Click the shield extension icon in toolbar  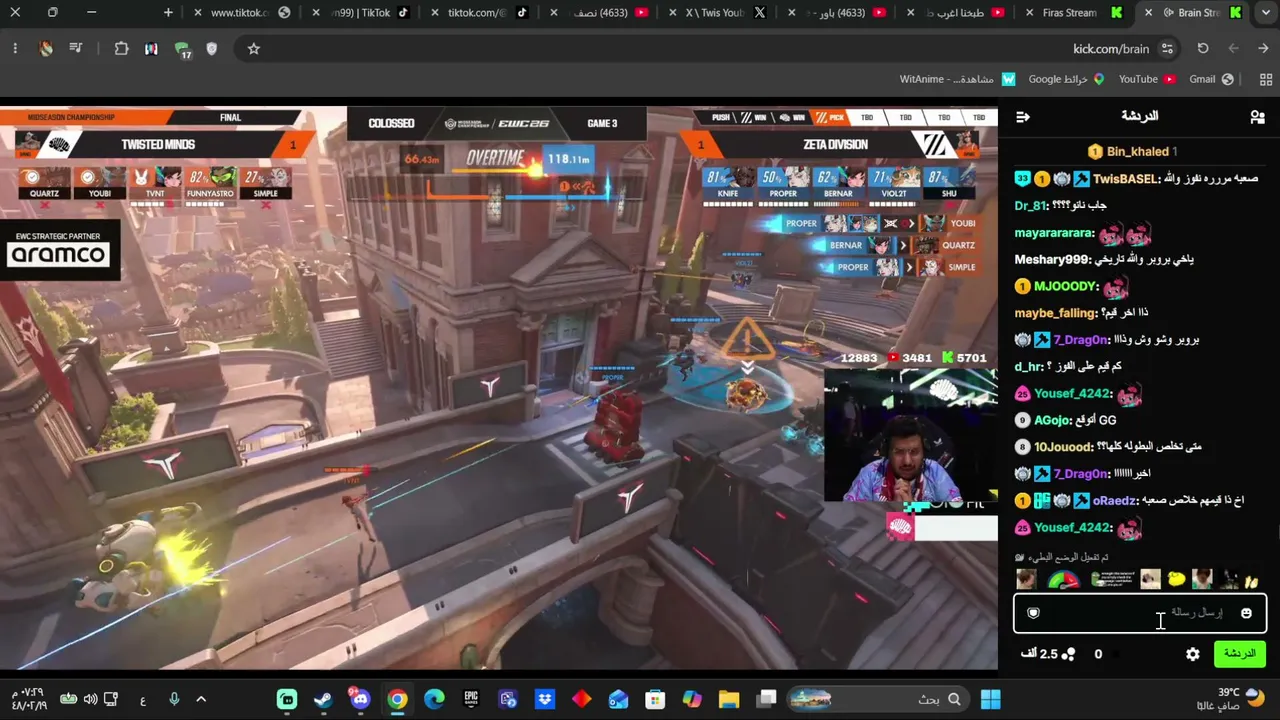pyautogui.click(x=211, y=49)
